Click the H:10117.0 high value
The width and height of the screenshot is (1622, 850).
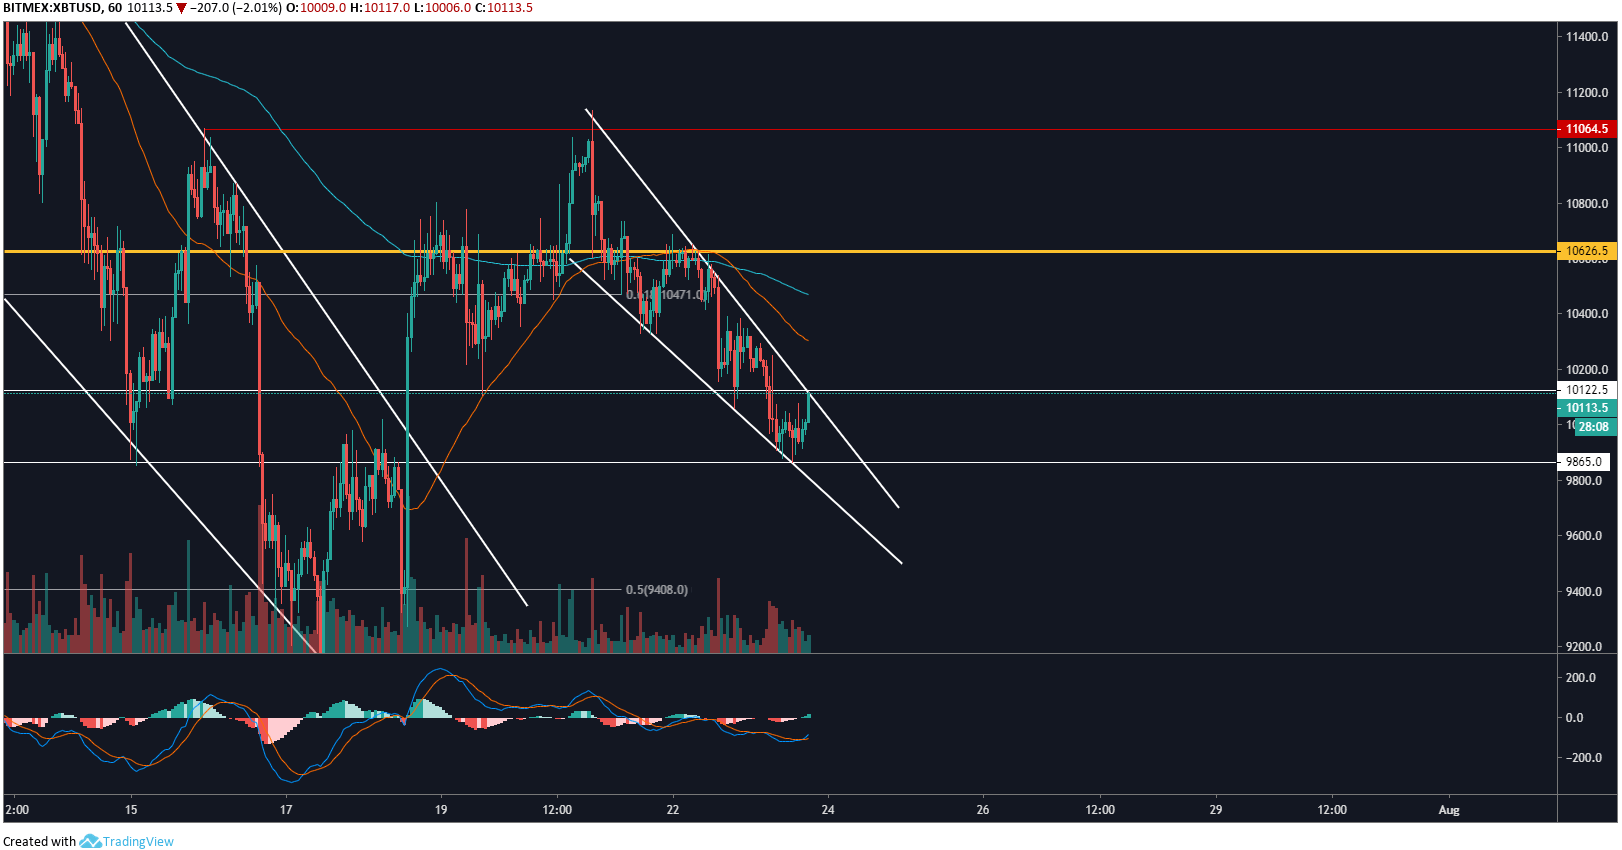point(380,8)
